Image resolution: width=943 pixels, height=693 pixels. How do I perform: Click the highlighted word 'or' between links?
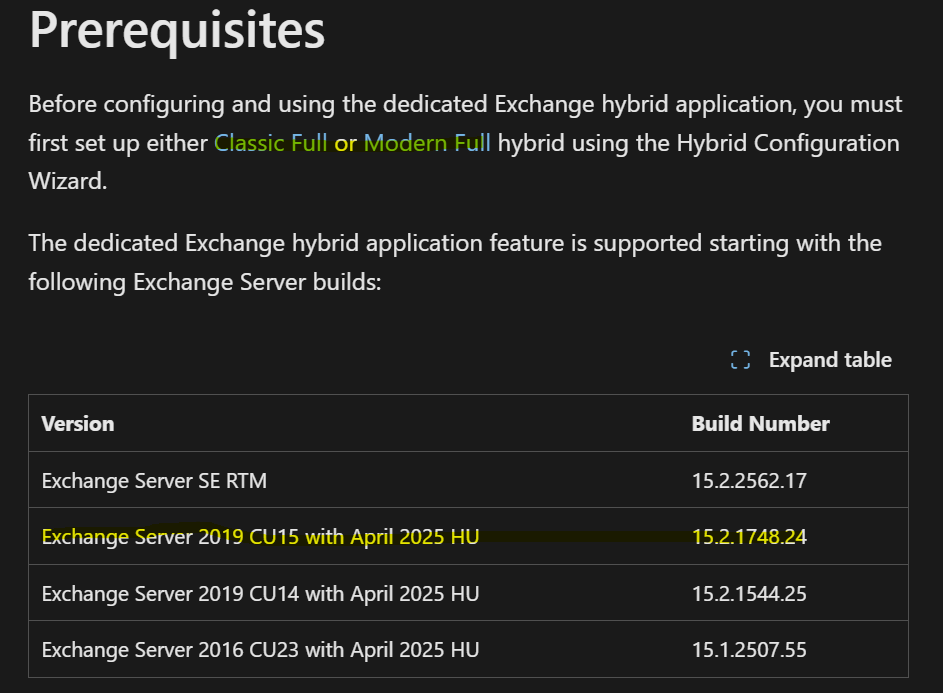click(x=346, y=144)
